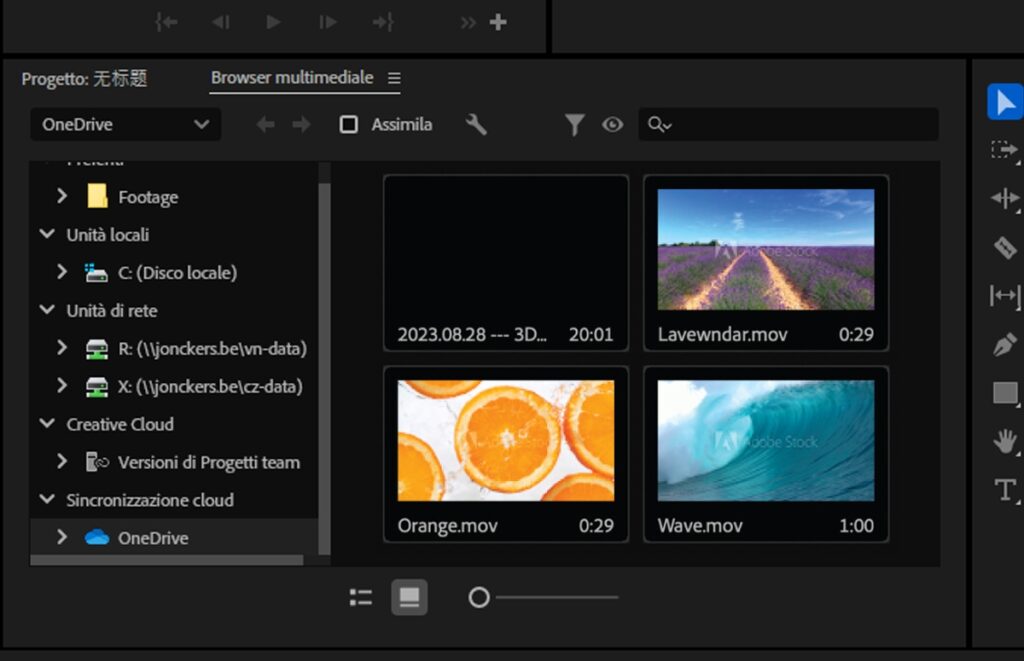The width and height of the screenshot is (1024, 661).
Task: Adjust the thumbnail size slider
Action: [x=479, y=597]
